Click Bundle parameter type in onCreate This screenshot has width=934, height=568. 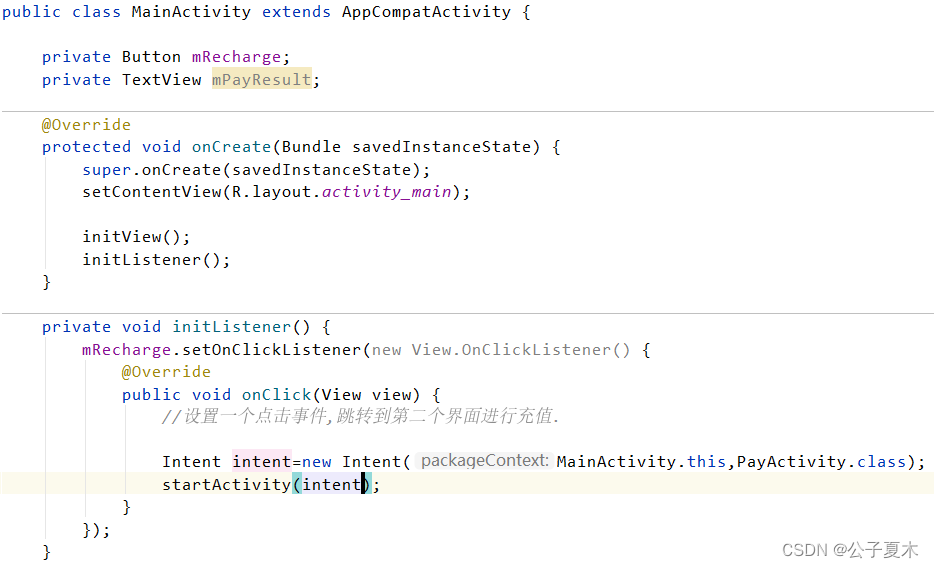tap(311, 147)
